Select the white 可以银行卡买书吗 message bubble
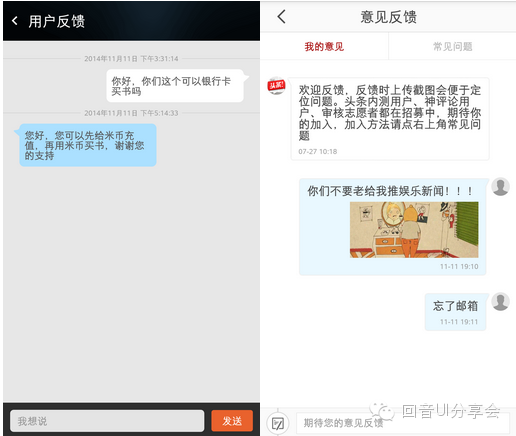Screen dimensions: 516x436 point(175,86)
